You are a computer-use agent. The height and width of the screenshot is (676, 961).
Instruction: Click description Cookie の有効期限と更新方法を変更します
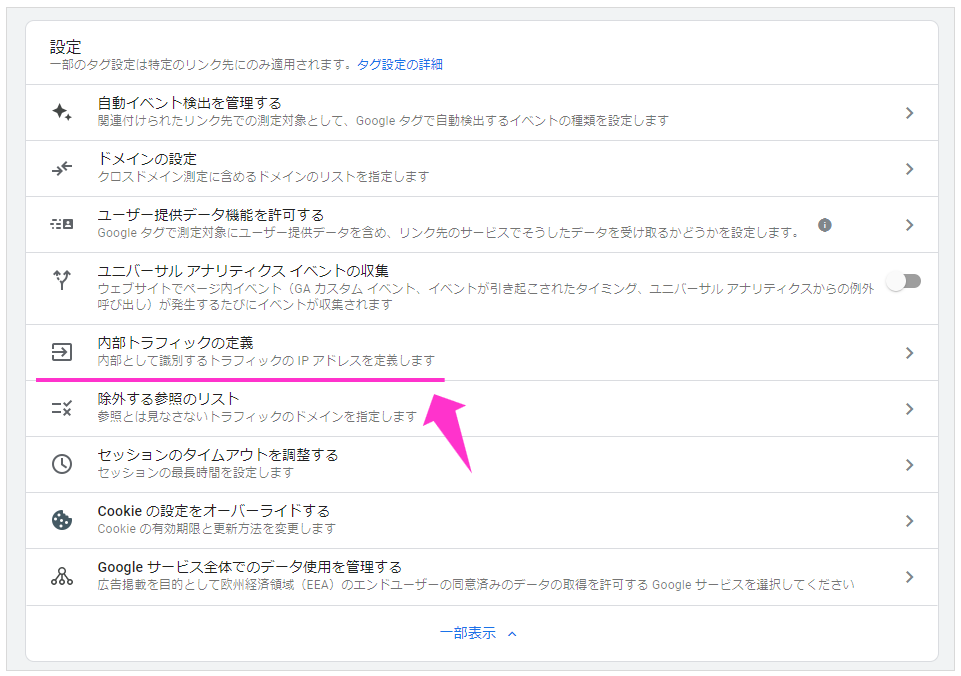(217, 528)
